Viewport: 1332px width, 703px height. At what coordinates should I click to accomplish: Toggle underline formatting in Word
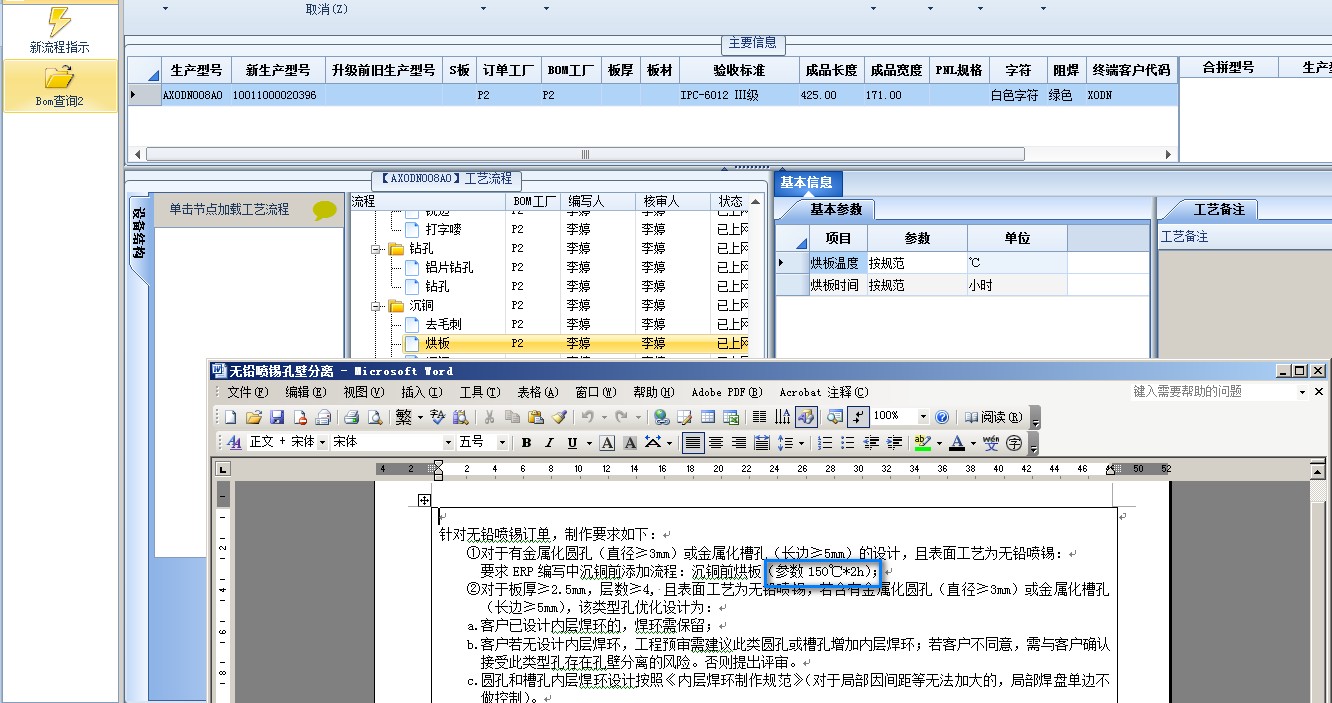click(x=572, y=443)
